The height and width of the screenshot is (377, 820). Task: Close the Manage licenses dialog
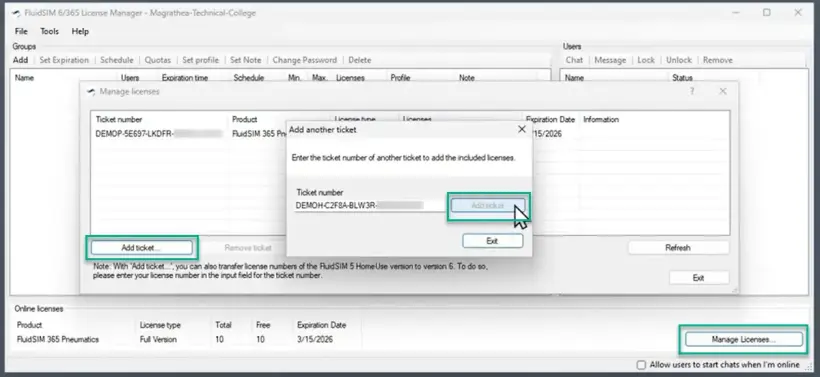723,92
